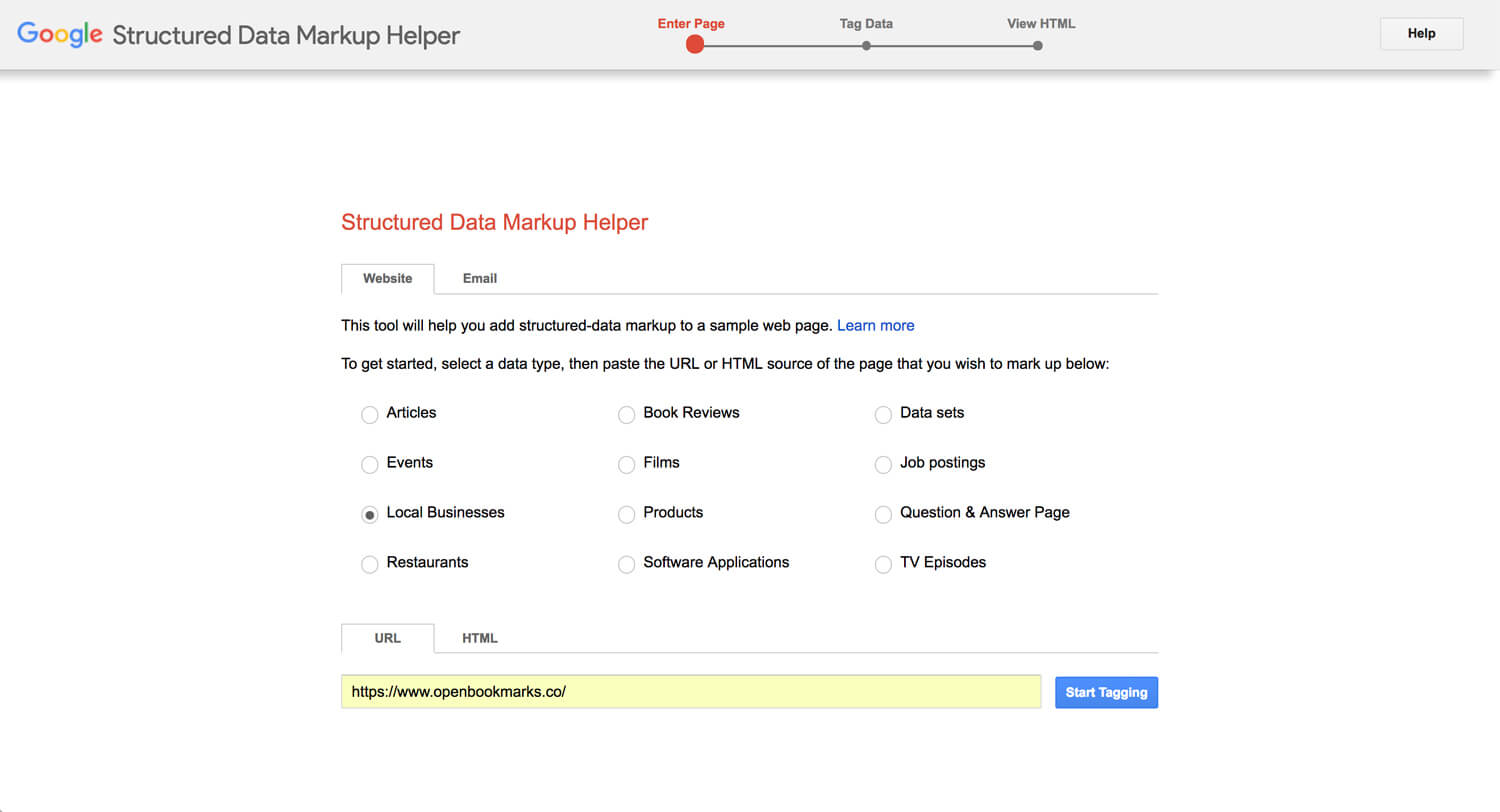Click the red Structured Data Markup Helper heading
The image size is (1500, 812).
[495, 222]
